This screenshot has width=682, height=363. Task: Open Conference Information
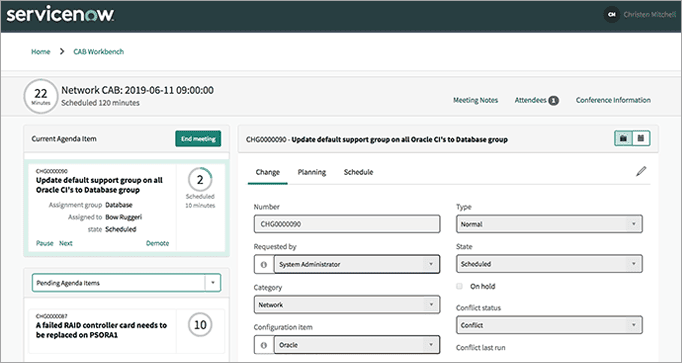point(613,100)
